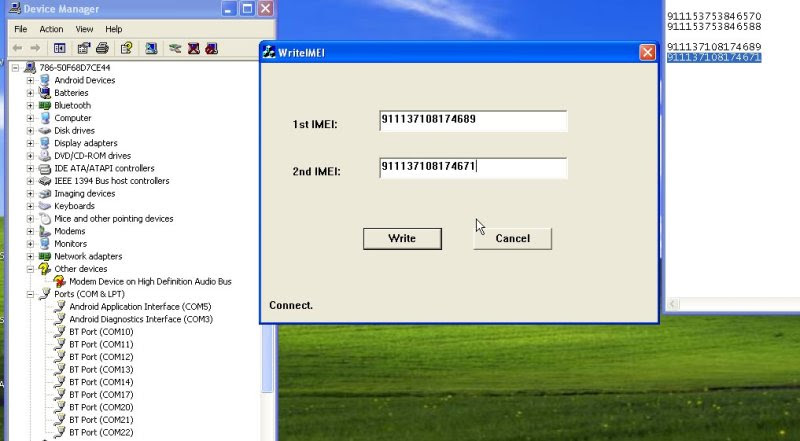Expand the IEEE 1394 Bus host controllers node
Image resolution: width=800 pixels, height=441 pixels.
point(30,181)
